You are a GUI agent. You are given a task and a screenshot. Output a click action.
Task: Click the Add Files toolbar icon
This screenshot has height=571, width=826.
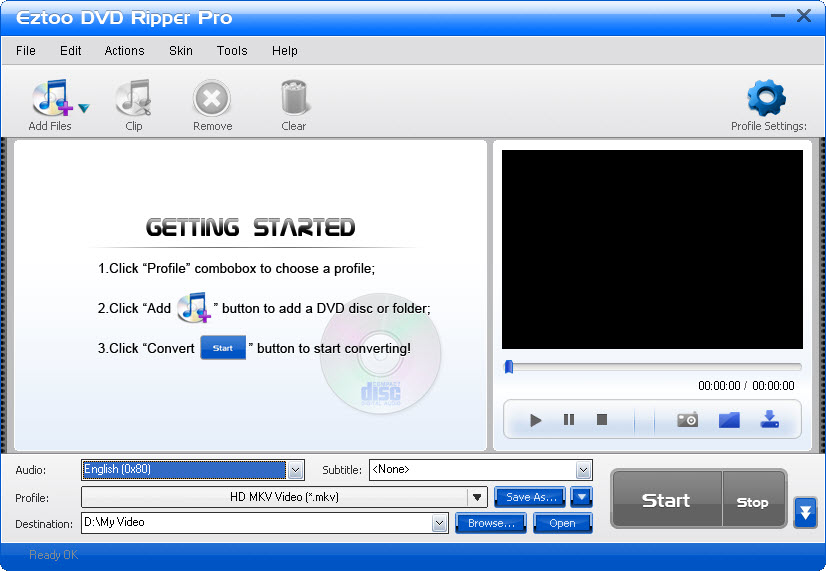(52, 97)
